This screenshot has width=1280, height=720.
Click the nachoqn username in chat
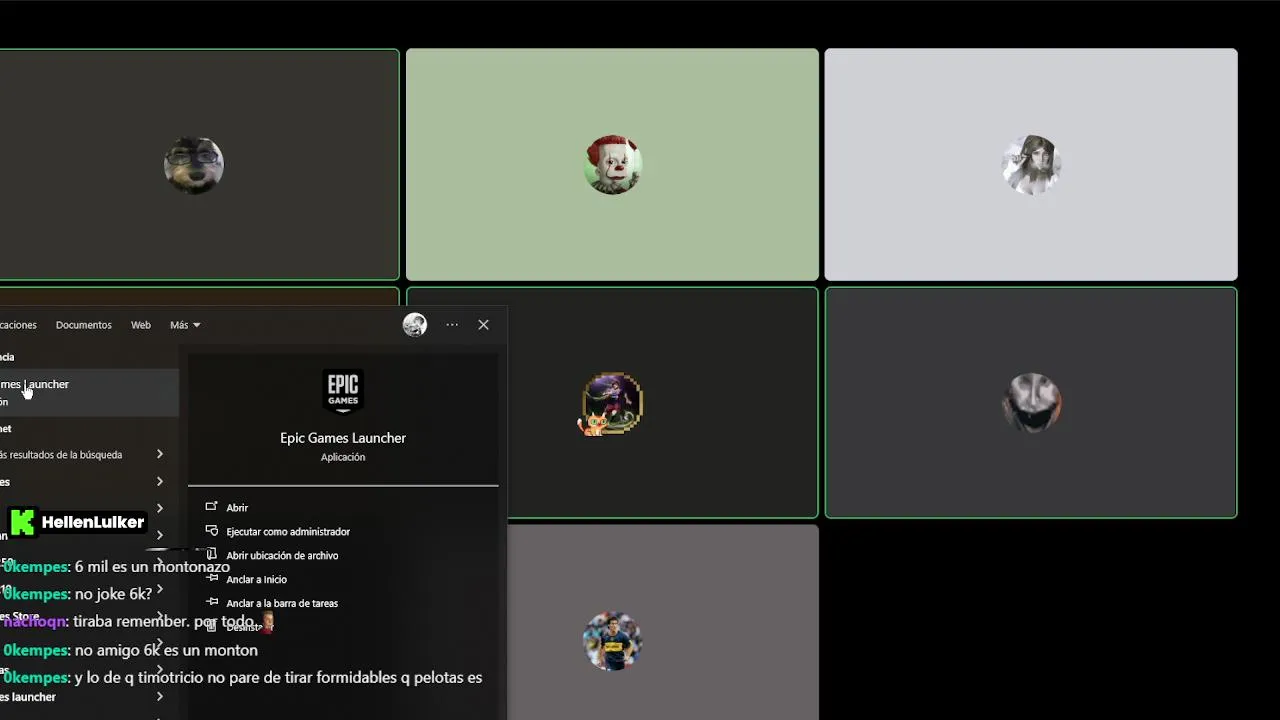(x=36, y=621)
